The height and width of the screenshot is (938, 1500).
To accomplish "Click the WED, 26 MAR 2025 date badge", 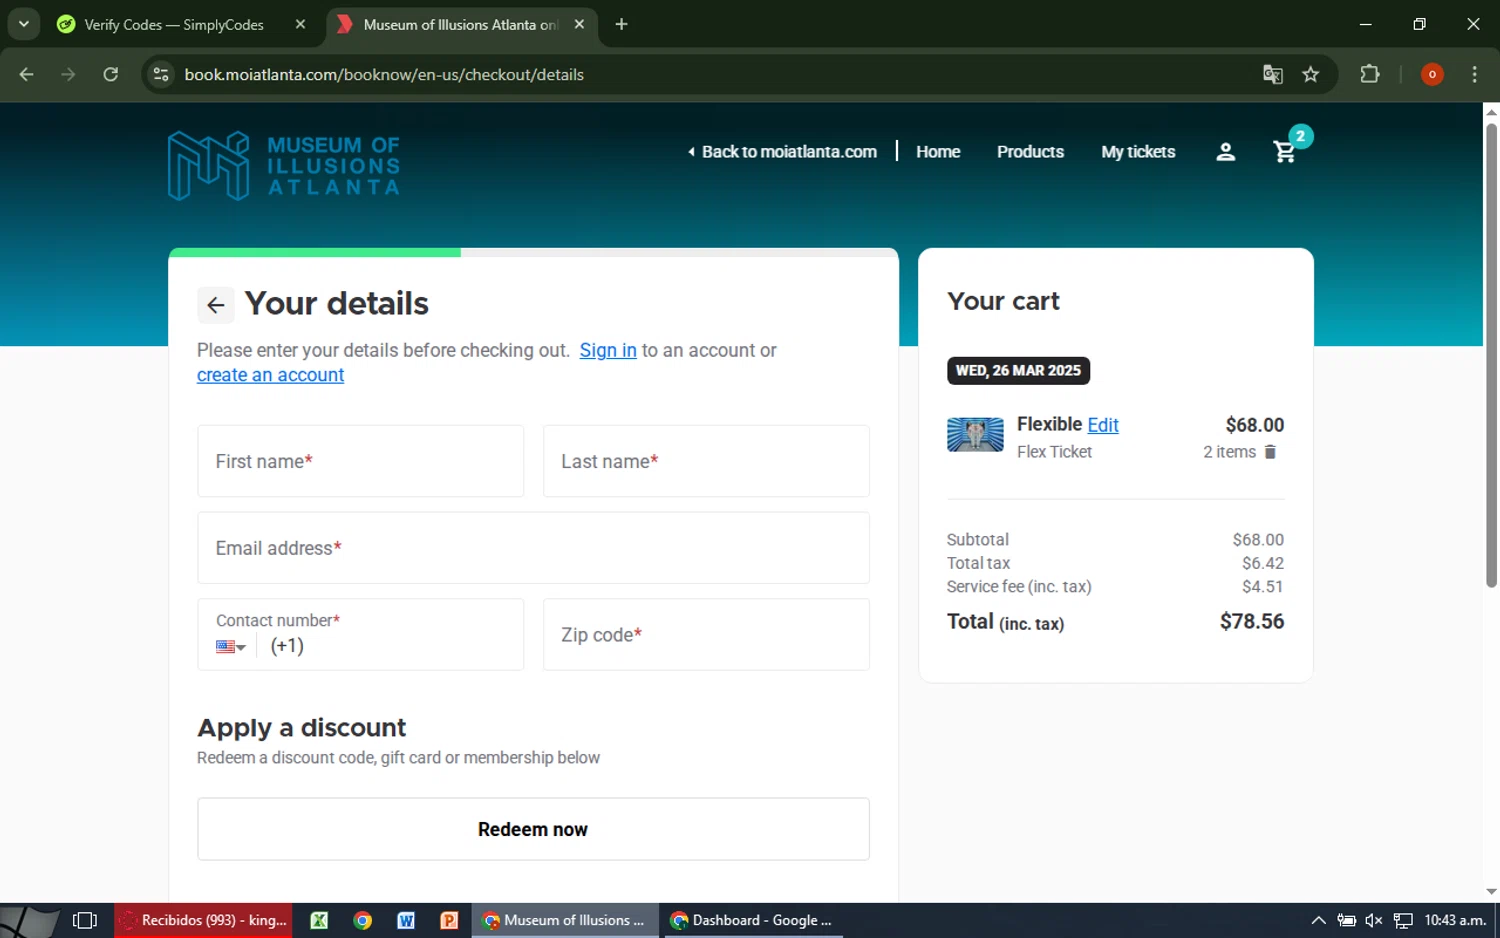I will (x=1018, y=370).
